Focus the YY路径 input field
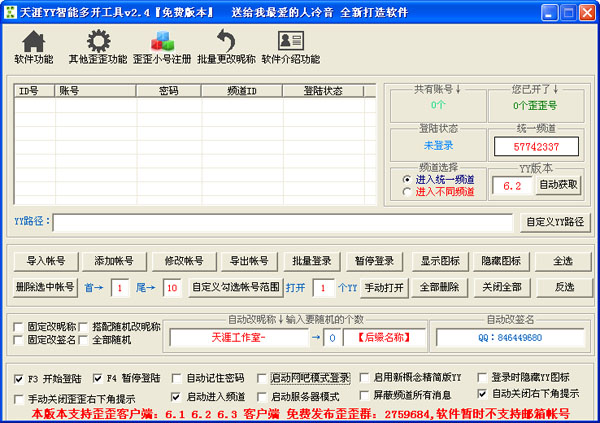The image size is (600, 423). 283,222
